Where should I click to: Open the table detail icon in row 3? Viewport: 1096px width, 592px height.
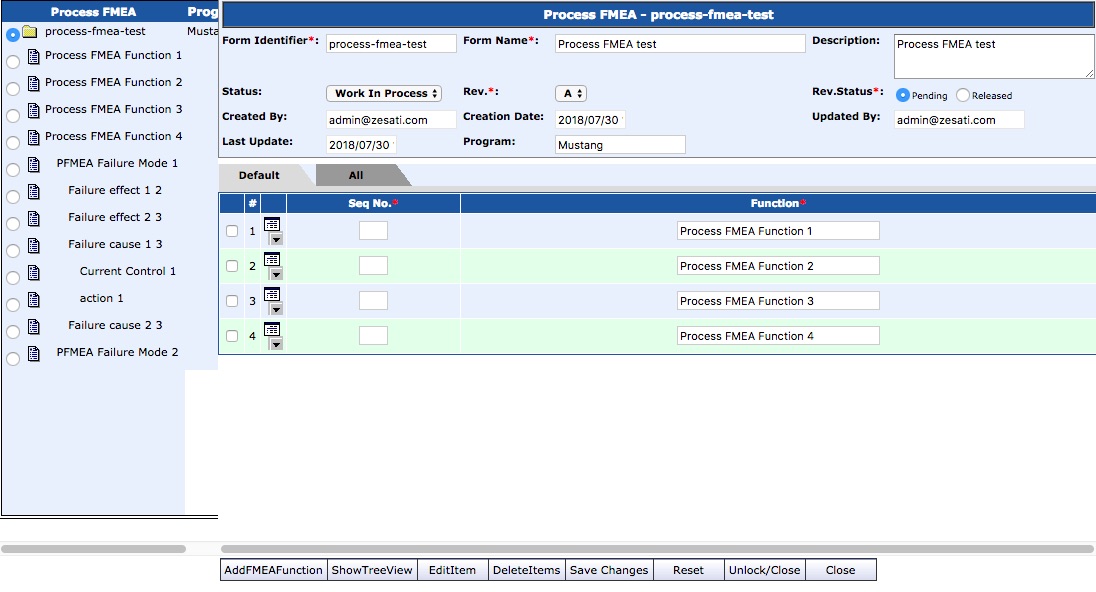click(274, 293)
